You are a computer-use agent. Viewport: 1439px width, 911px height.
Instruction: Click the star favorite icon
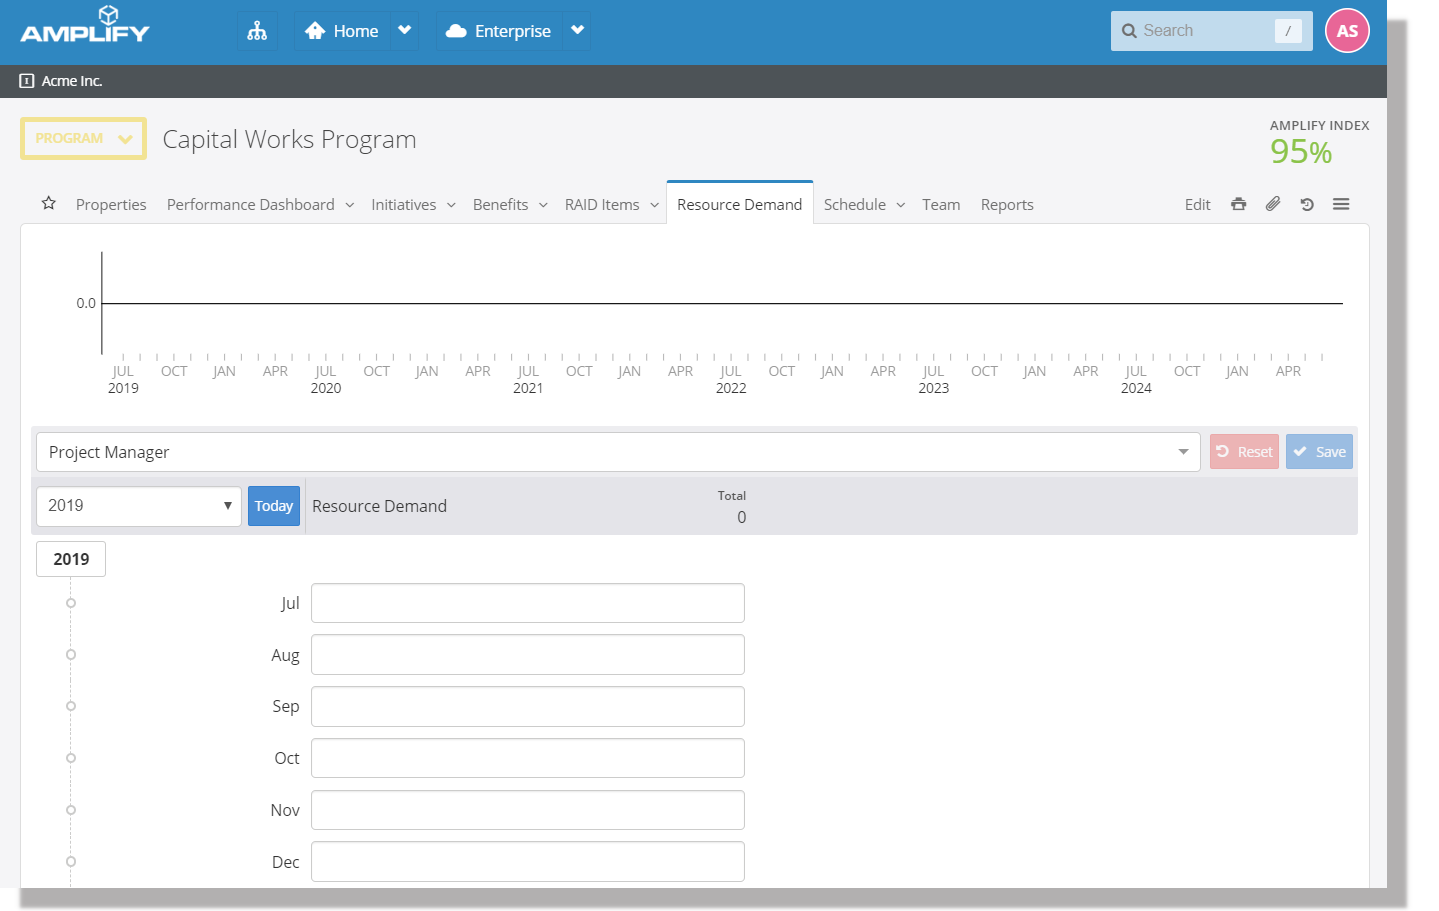click(48, 204)
